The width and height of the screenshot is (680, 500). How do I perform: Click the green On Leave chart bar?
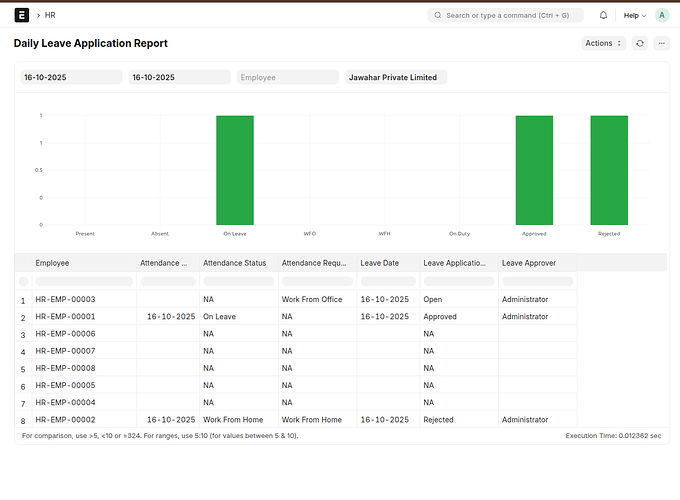pyautogui.click(x=235, y=170)
